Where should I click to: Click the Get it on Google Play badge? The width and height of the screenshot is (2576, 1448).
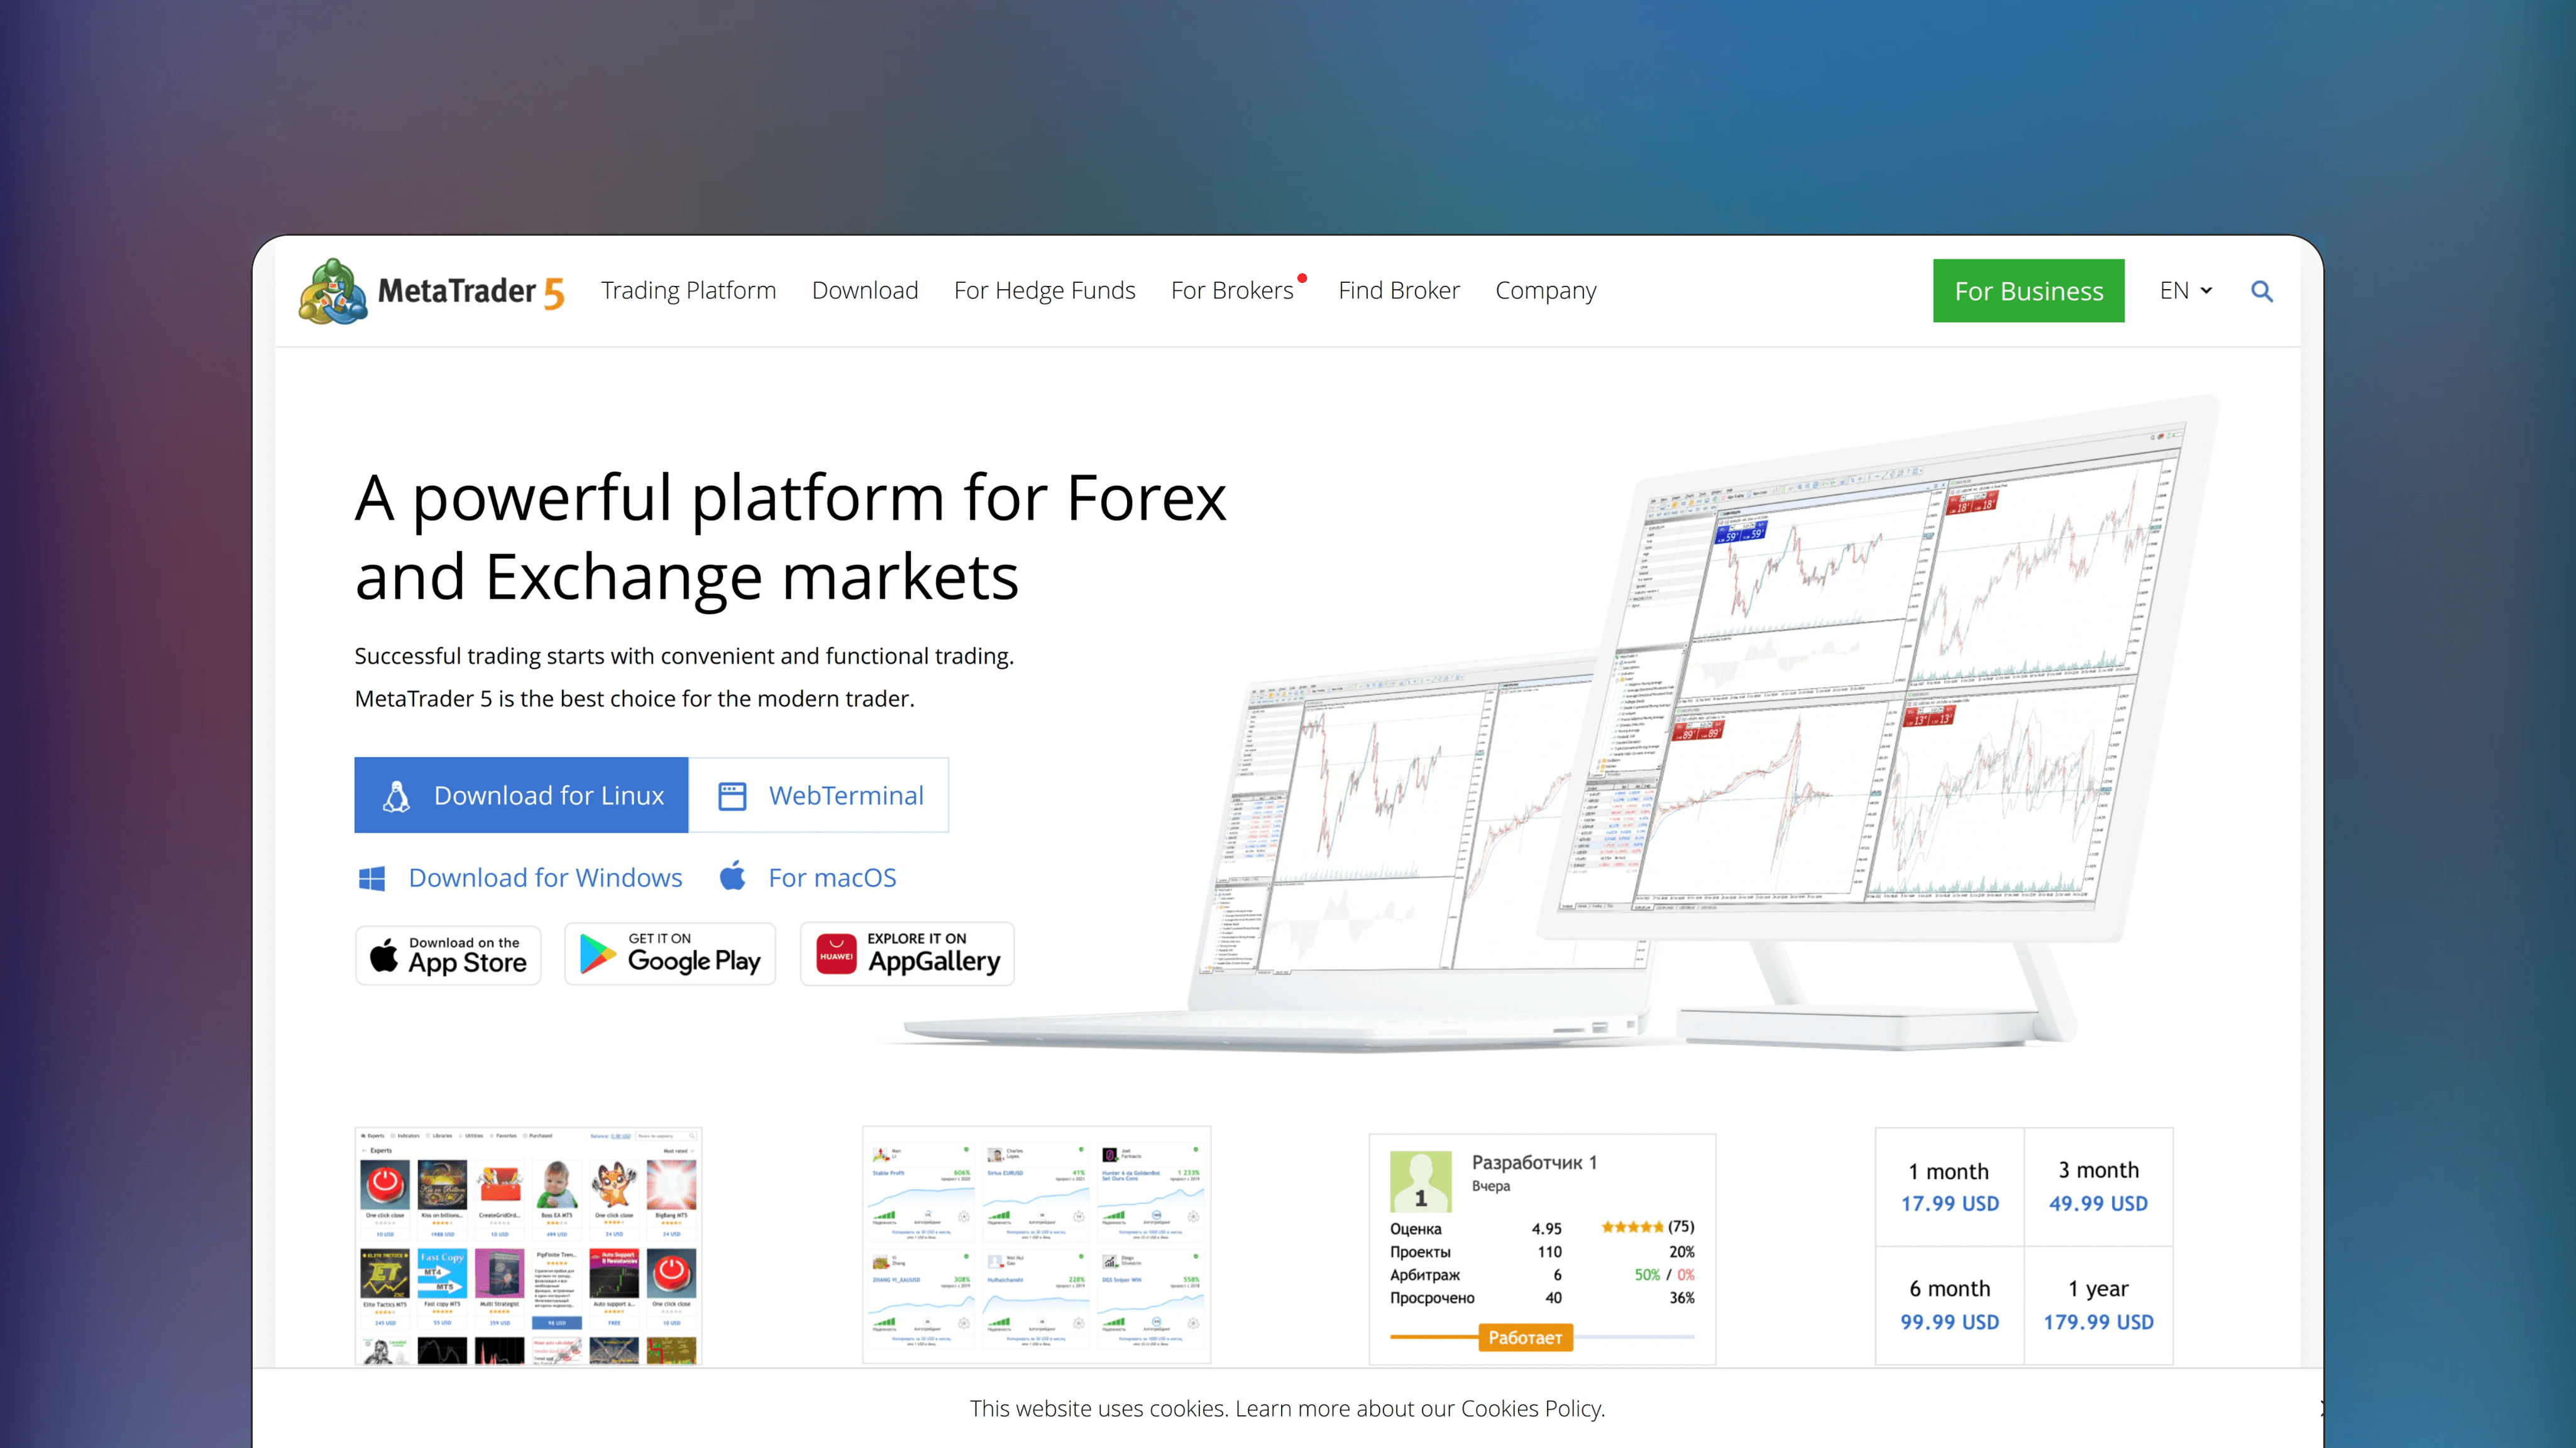point(670,954)
